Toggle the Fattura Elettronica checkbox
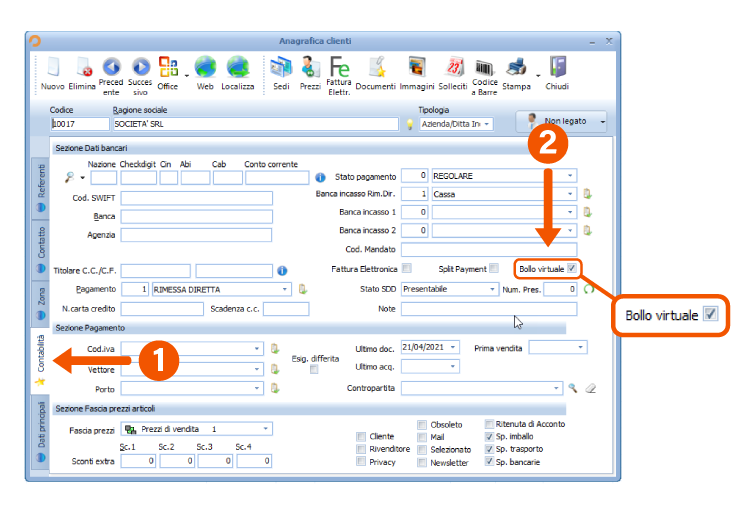Screen dimensions: 740x506 pyautogui.click(x=406, y=269)
